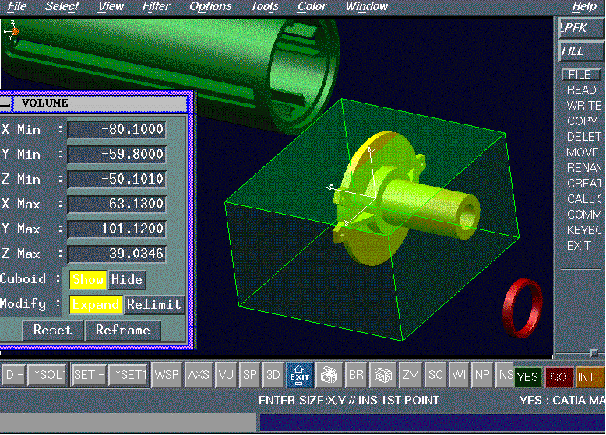The height and width of the screenshot is (435, 606).
Task: Click the AXS toolbar button
Action: click(198, 374)
